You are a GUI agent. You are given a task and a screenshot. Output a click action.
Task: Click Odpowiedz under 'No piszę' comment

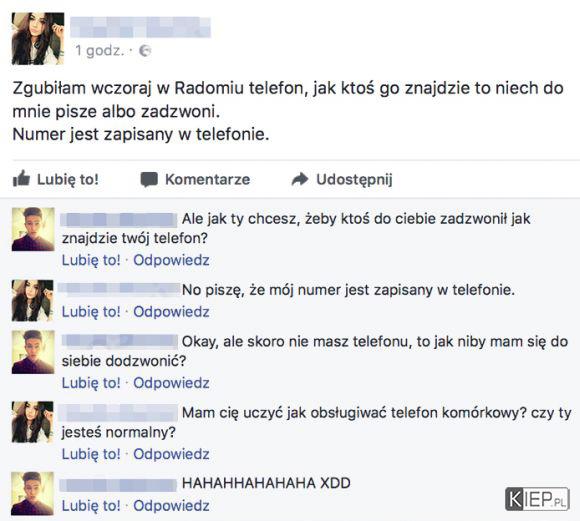point(171,312)
